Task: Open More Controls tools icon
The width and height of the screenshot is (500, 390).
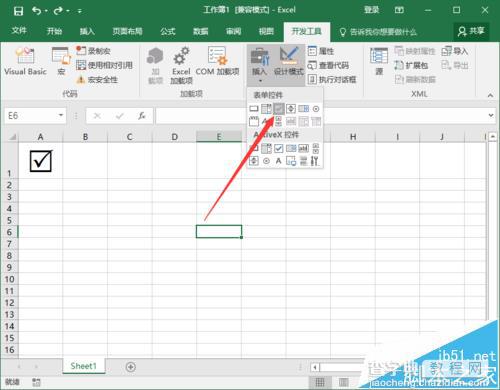Action: 315,161
